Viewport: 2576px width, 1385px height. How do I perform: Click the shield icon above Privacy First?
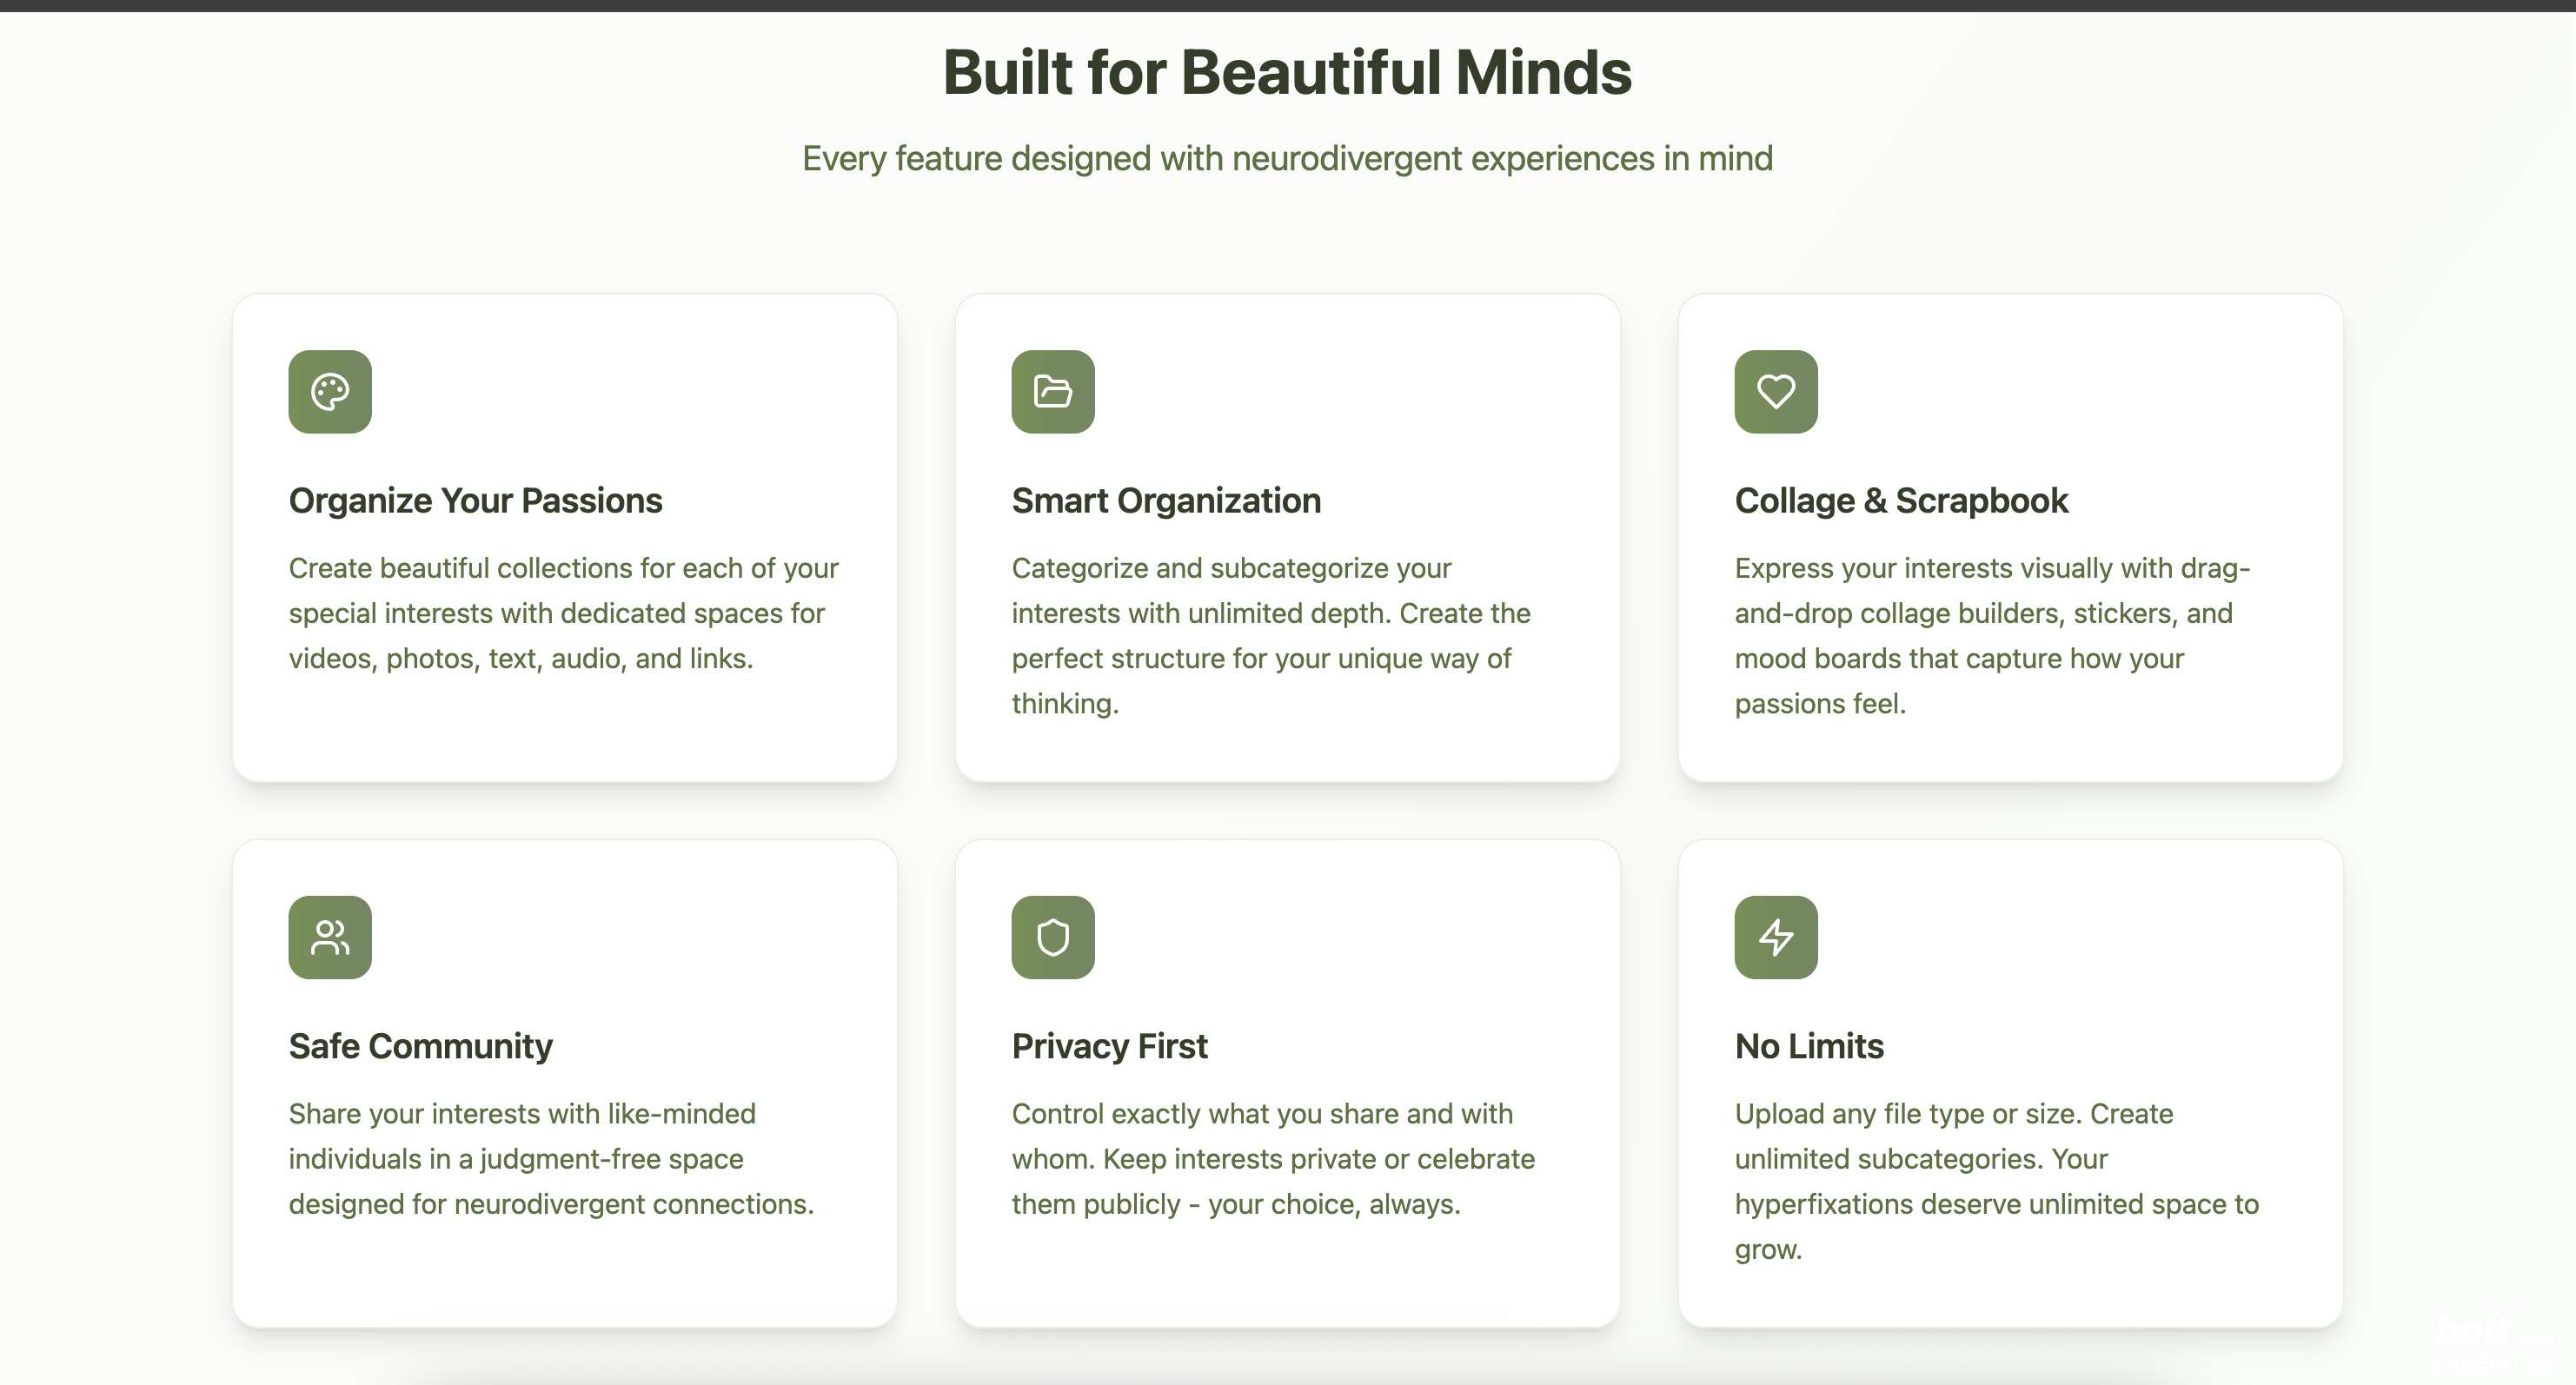coord(1052,937)
